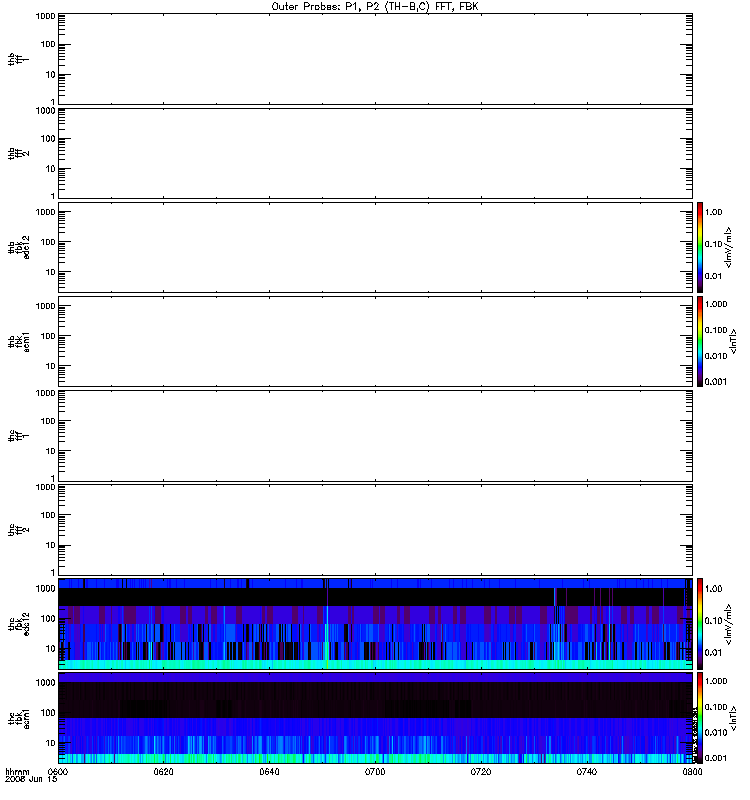Click '0.01' on thc fbk edc12 color scale

(713, 653)
